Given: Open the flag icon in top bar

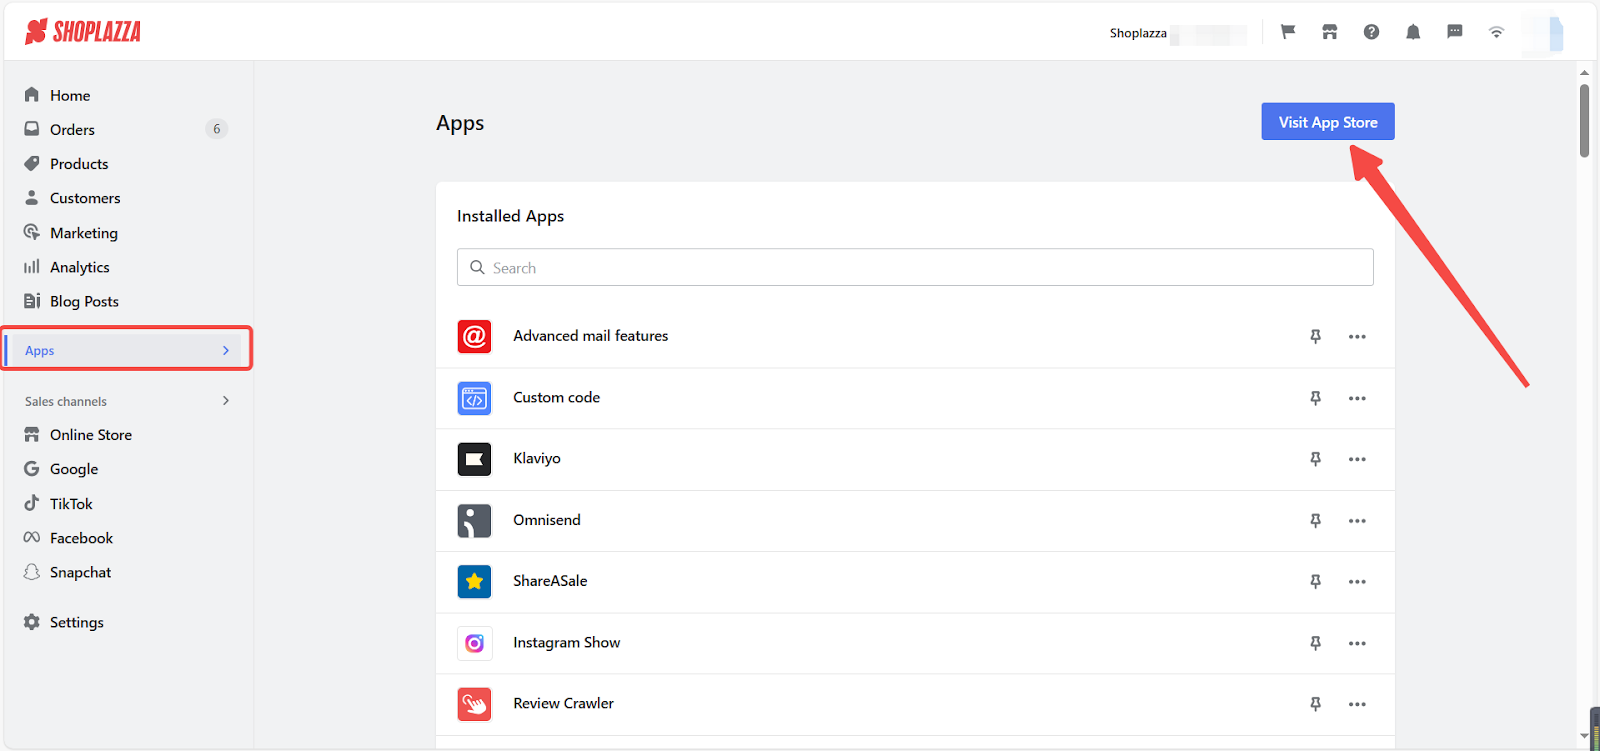Looking at the screenshot, I should click(1288, 32).
